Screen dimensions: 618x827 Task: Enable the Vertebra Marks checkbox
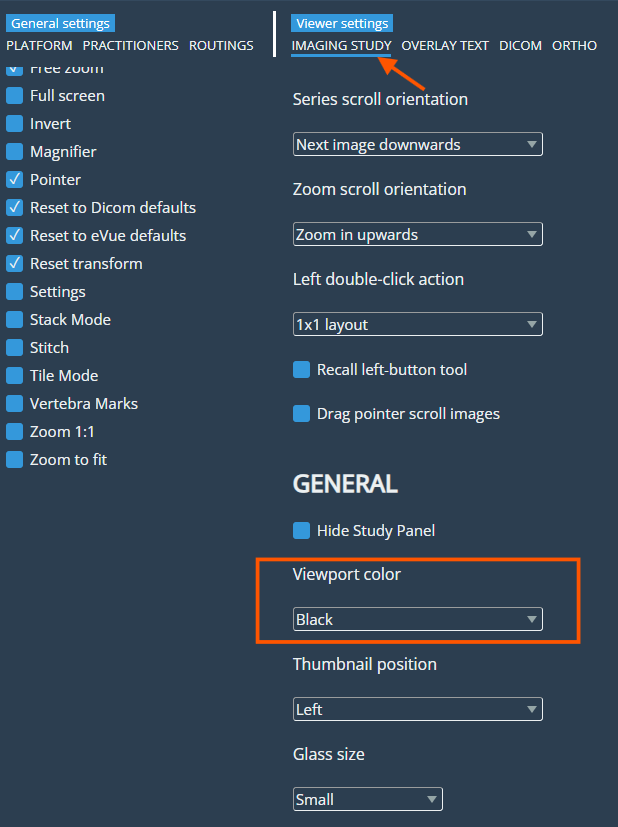(x=14, y=404)
